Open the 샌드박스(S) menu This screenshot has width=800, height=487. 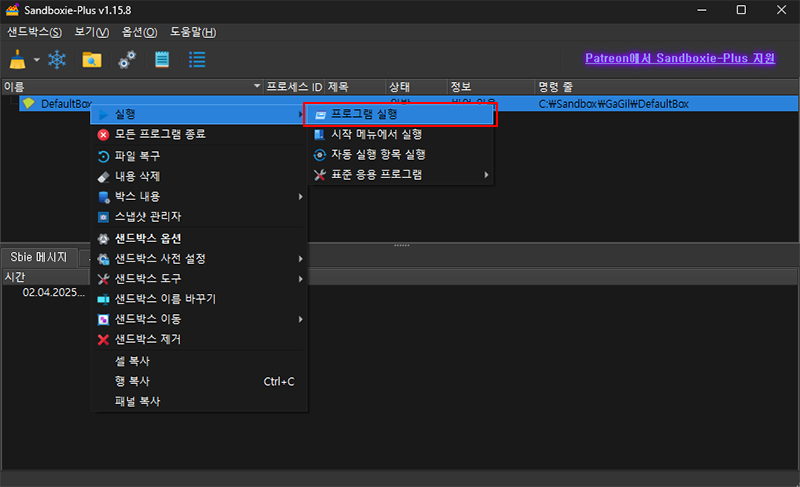coord(34,32)
